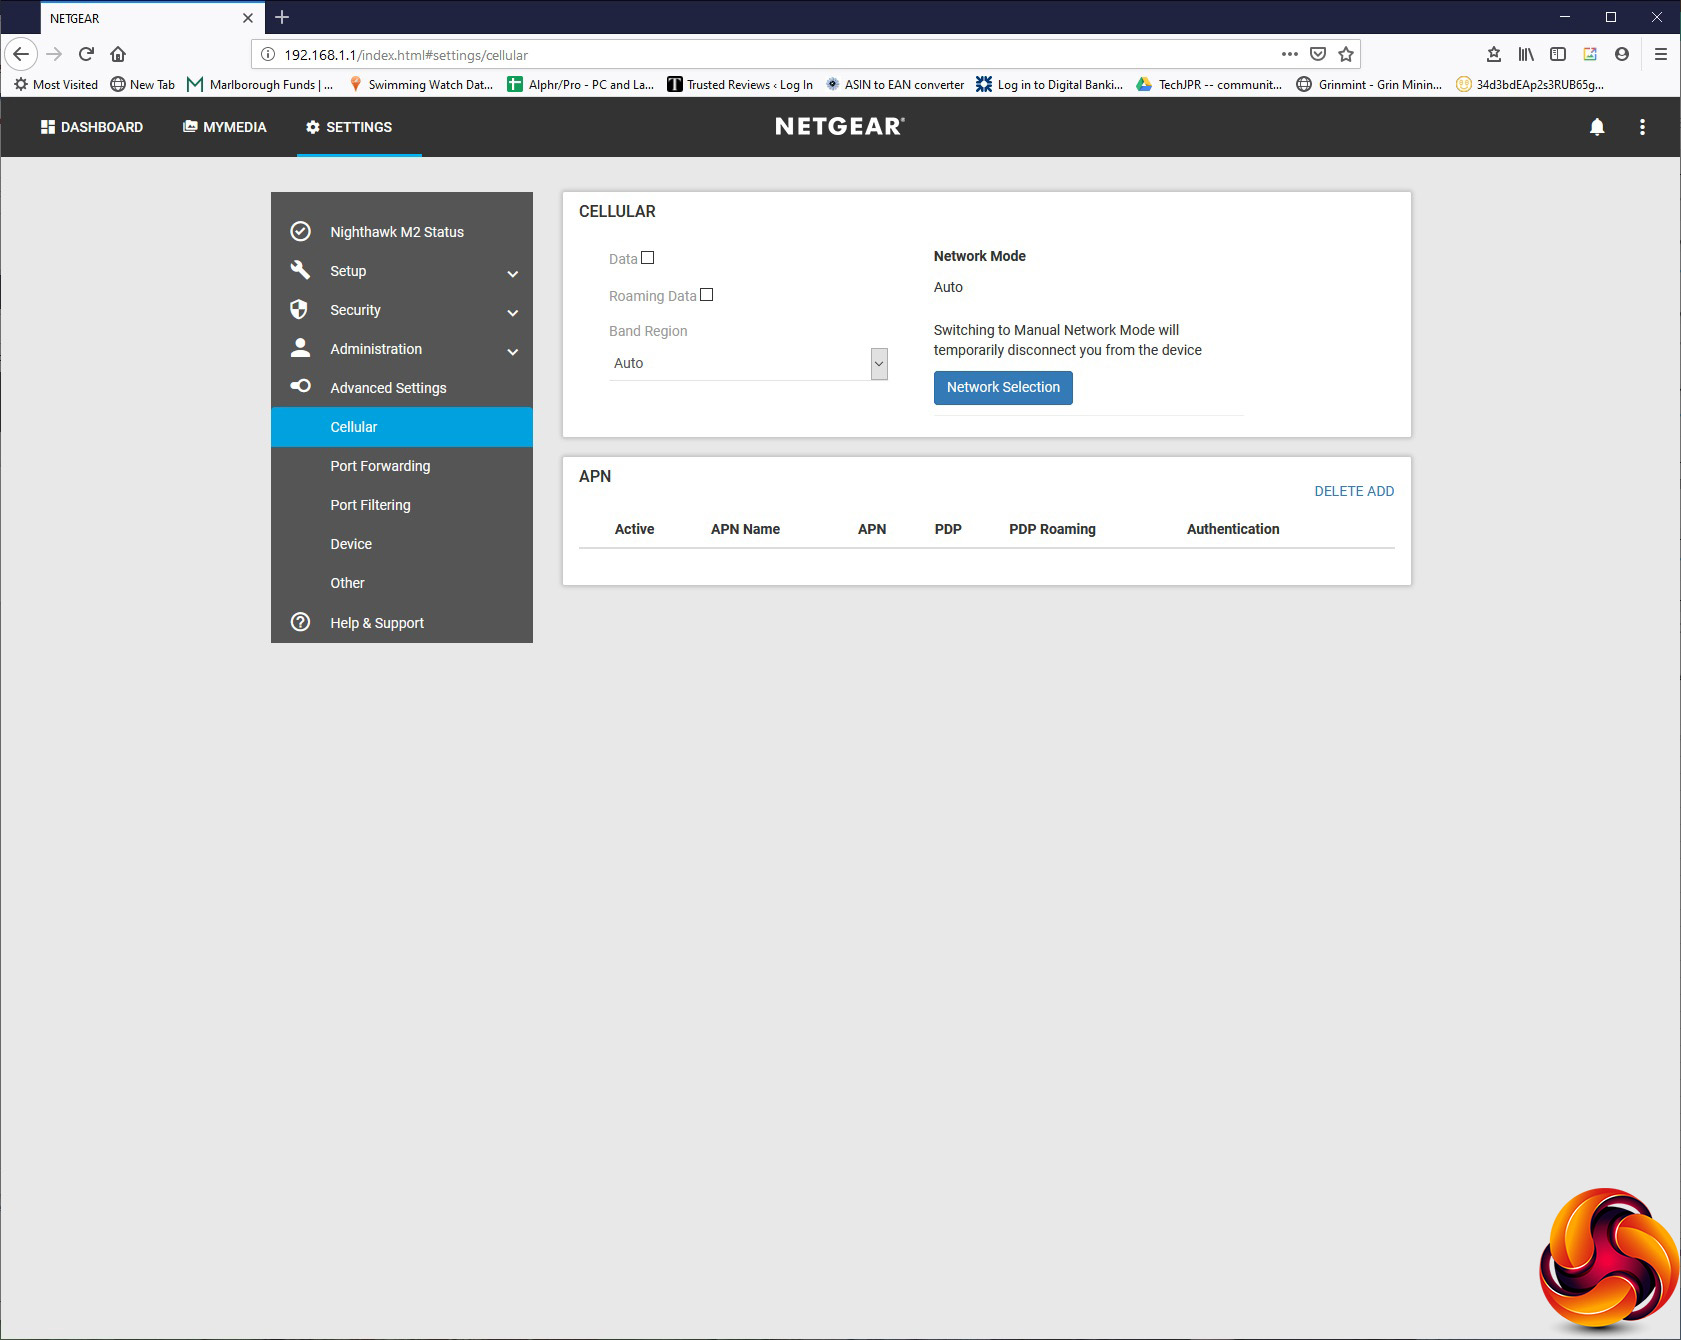This screenshot has width=1681, height=1340.
Task: Open the TechJPR community bookmark
Action: pos(1209,84)
